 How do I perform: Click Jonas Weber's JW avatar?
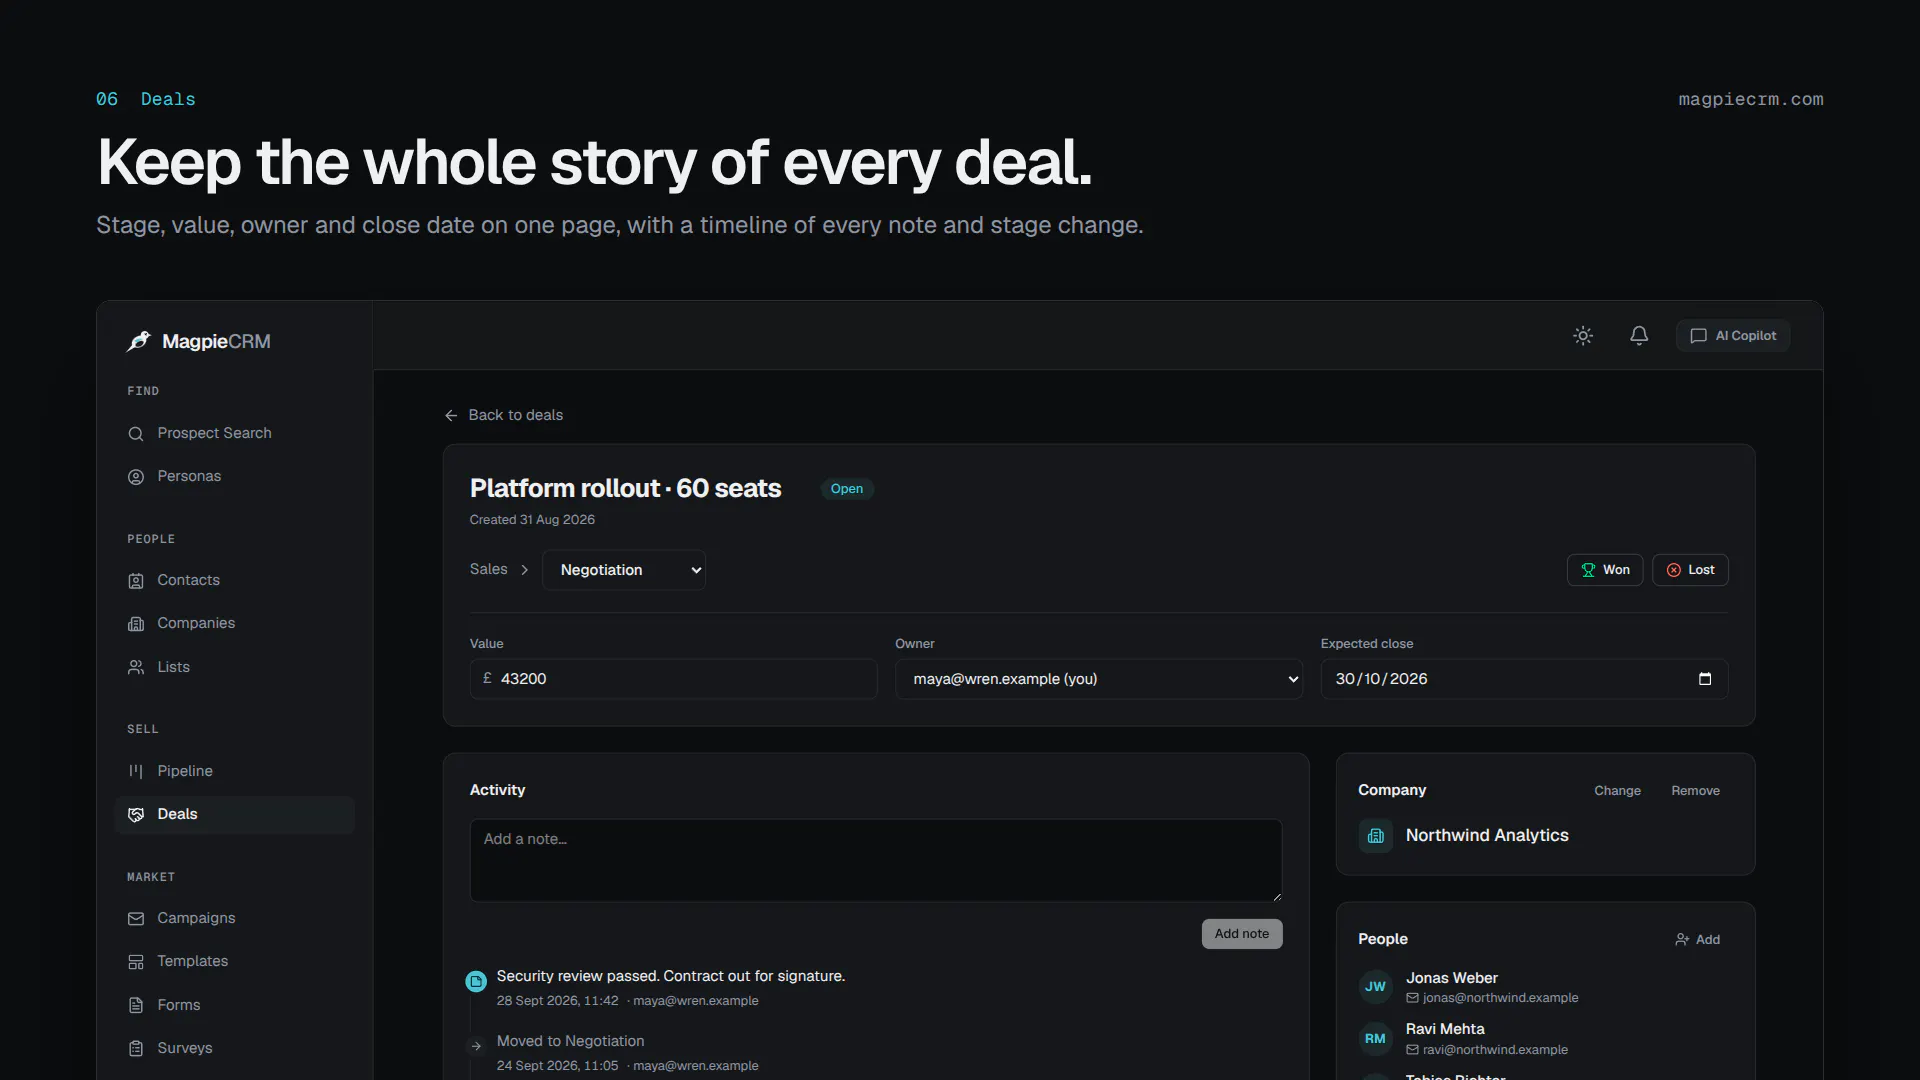[x=1376, y=987]
